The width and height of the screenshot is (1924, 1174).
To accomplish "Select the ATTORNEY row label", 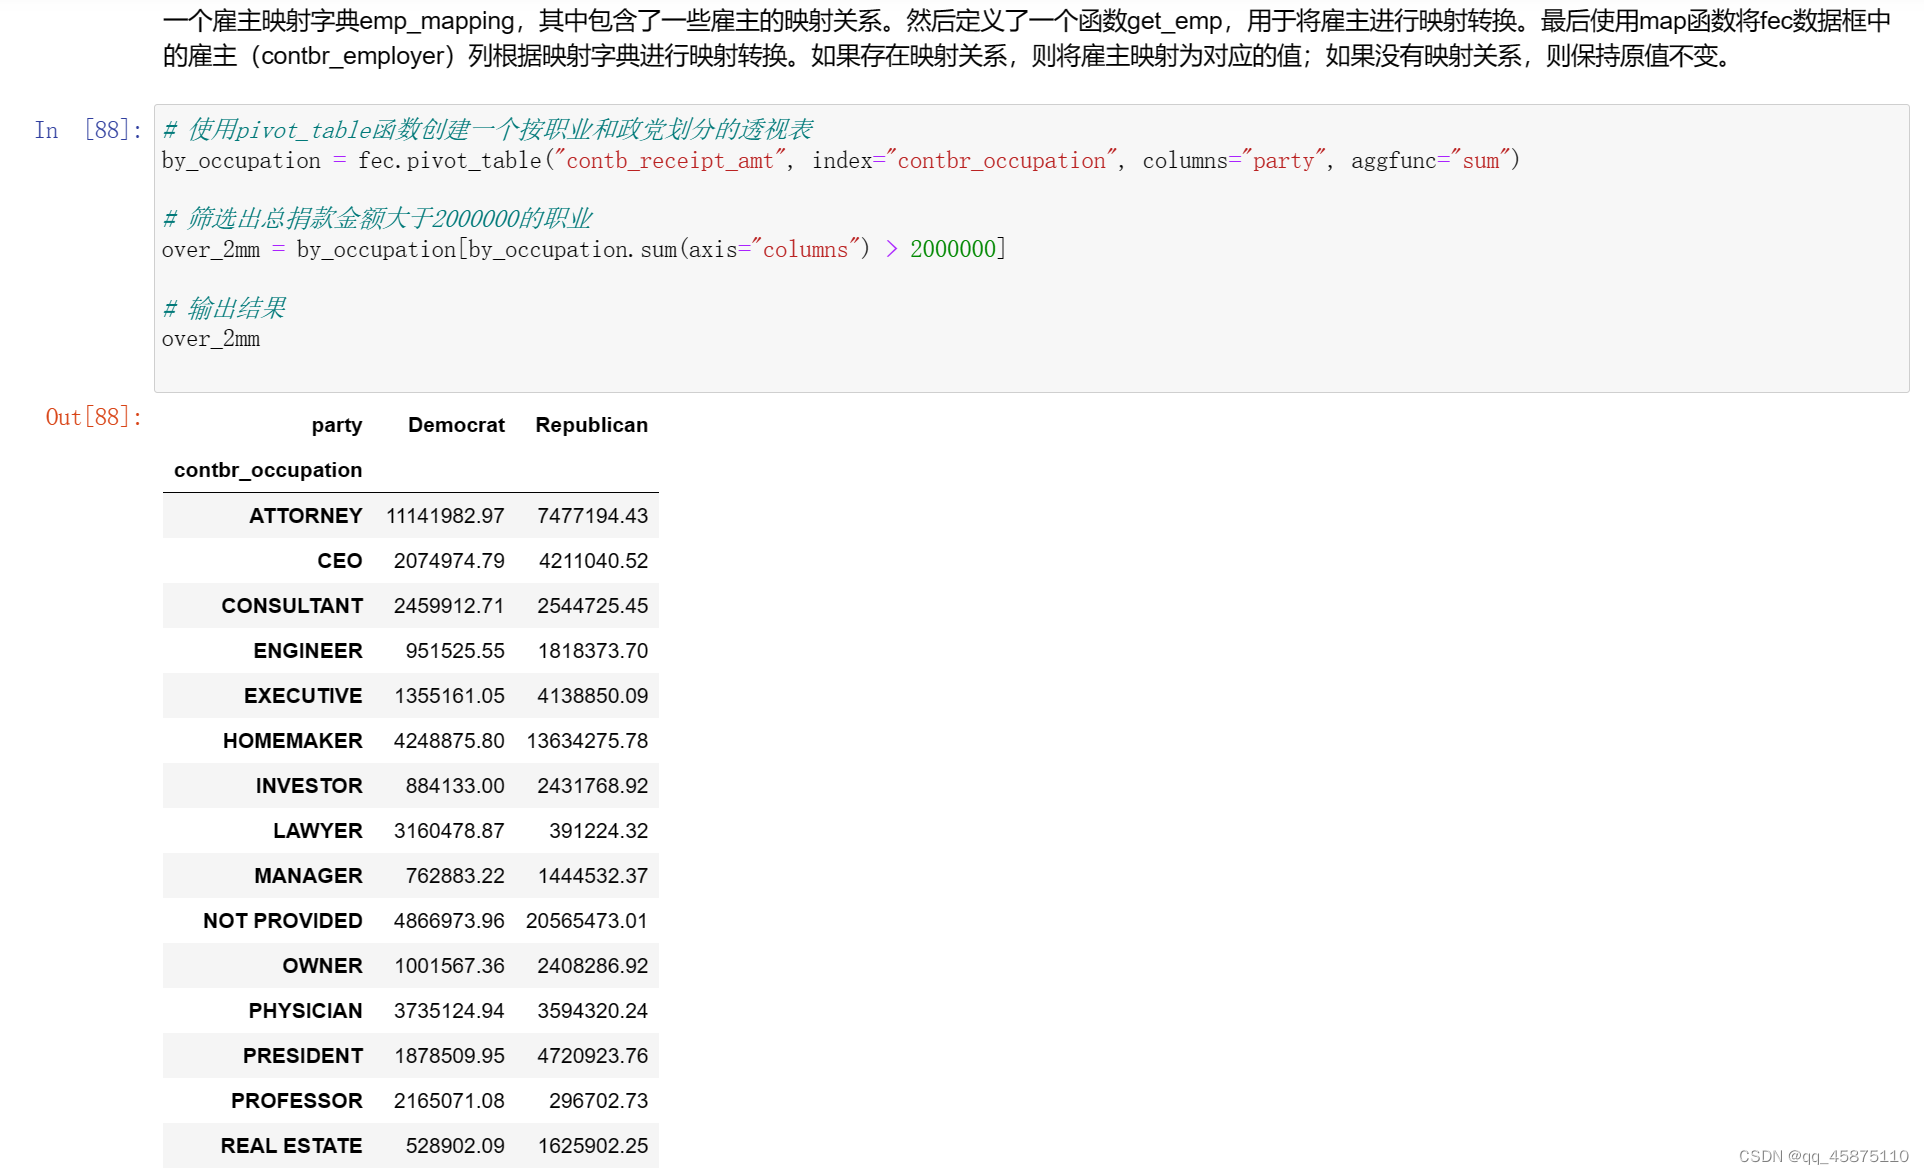I will (x=305, y=516).
